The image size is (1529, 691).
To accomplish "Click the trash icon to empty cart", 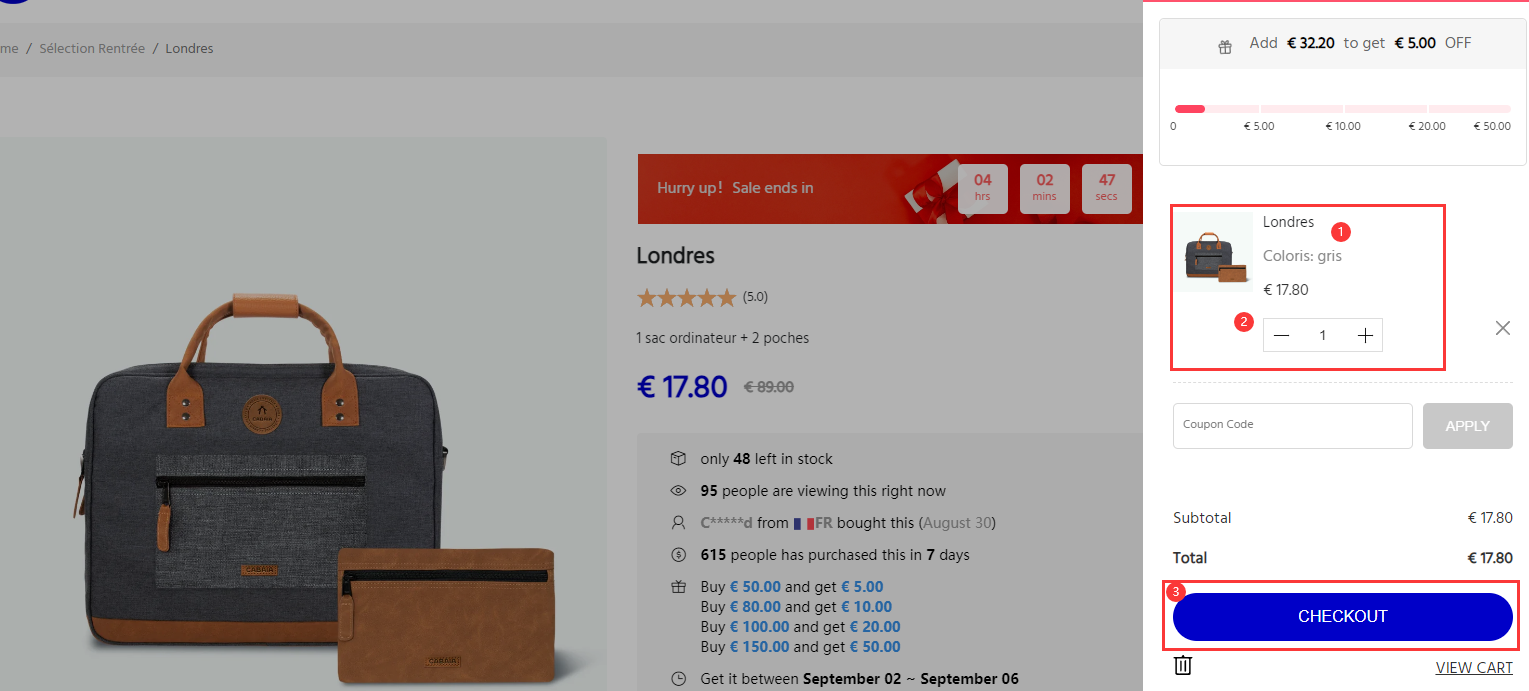I will coord(1183,665).
